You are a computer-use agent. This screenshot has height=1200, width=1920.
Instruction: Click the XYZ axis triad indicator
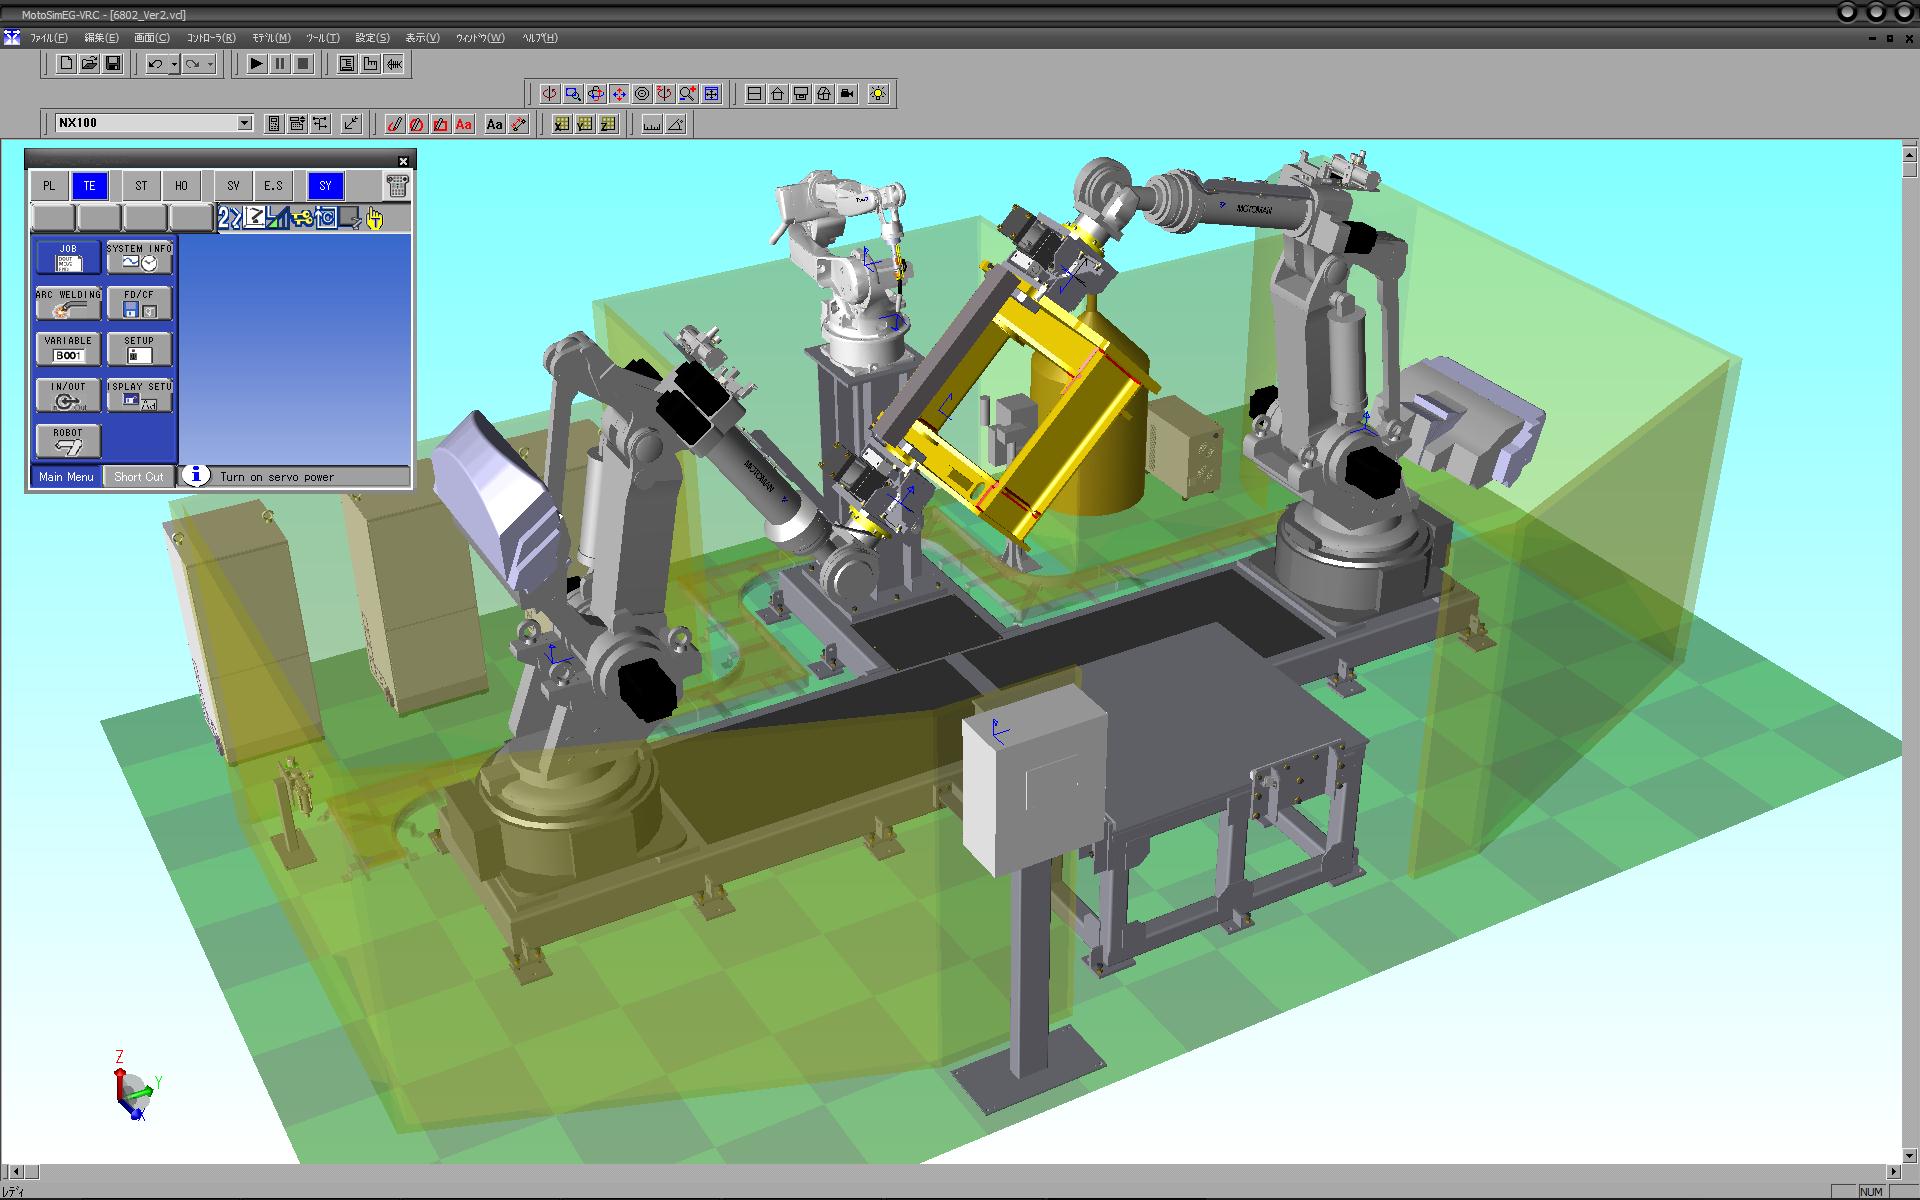coord(135,1088)
